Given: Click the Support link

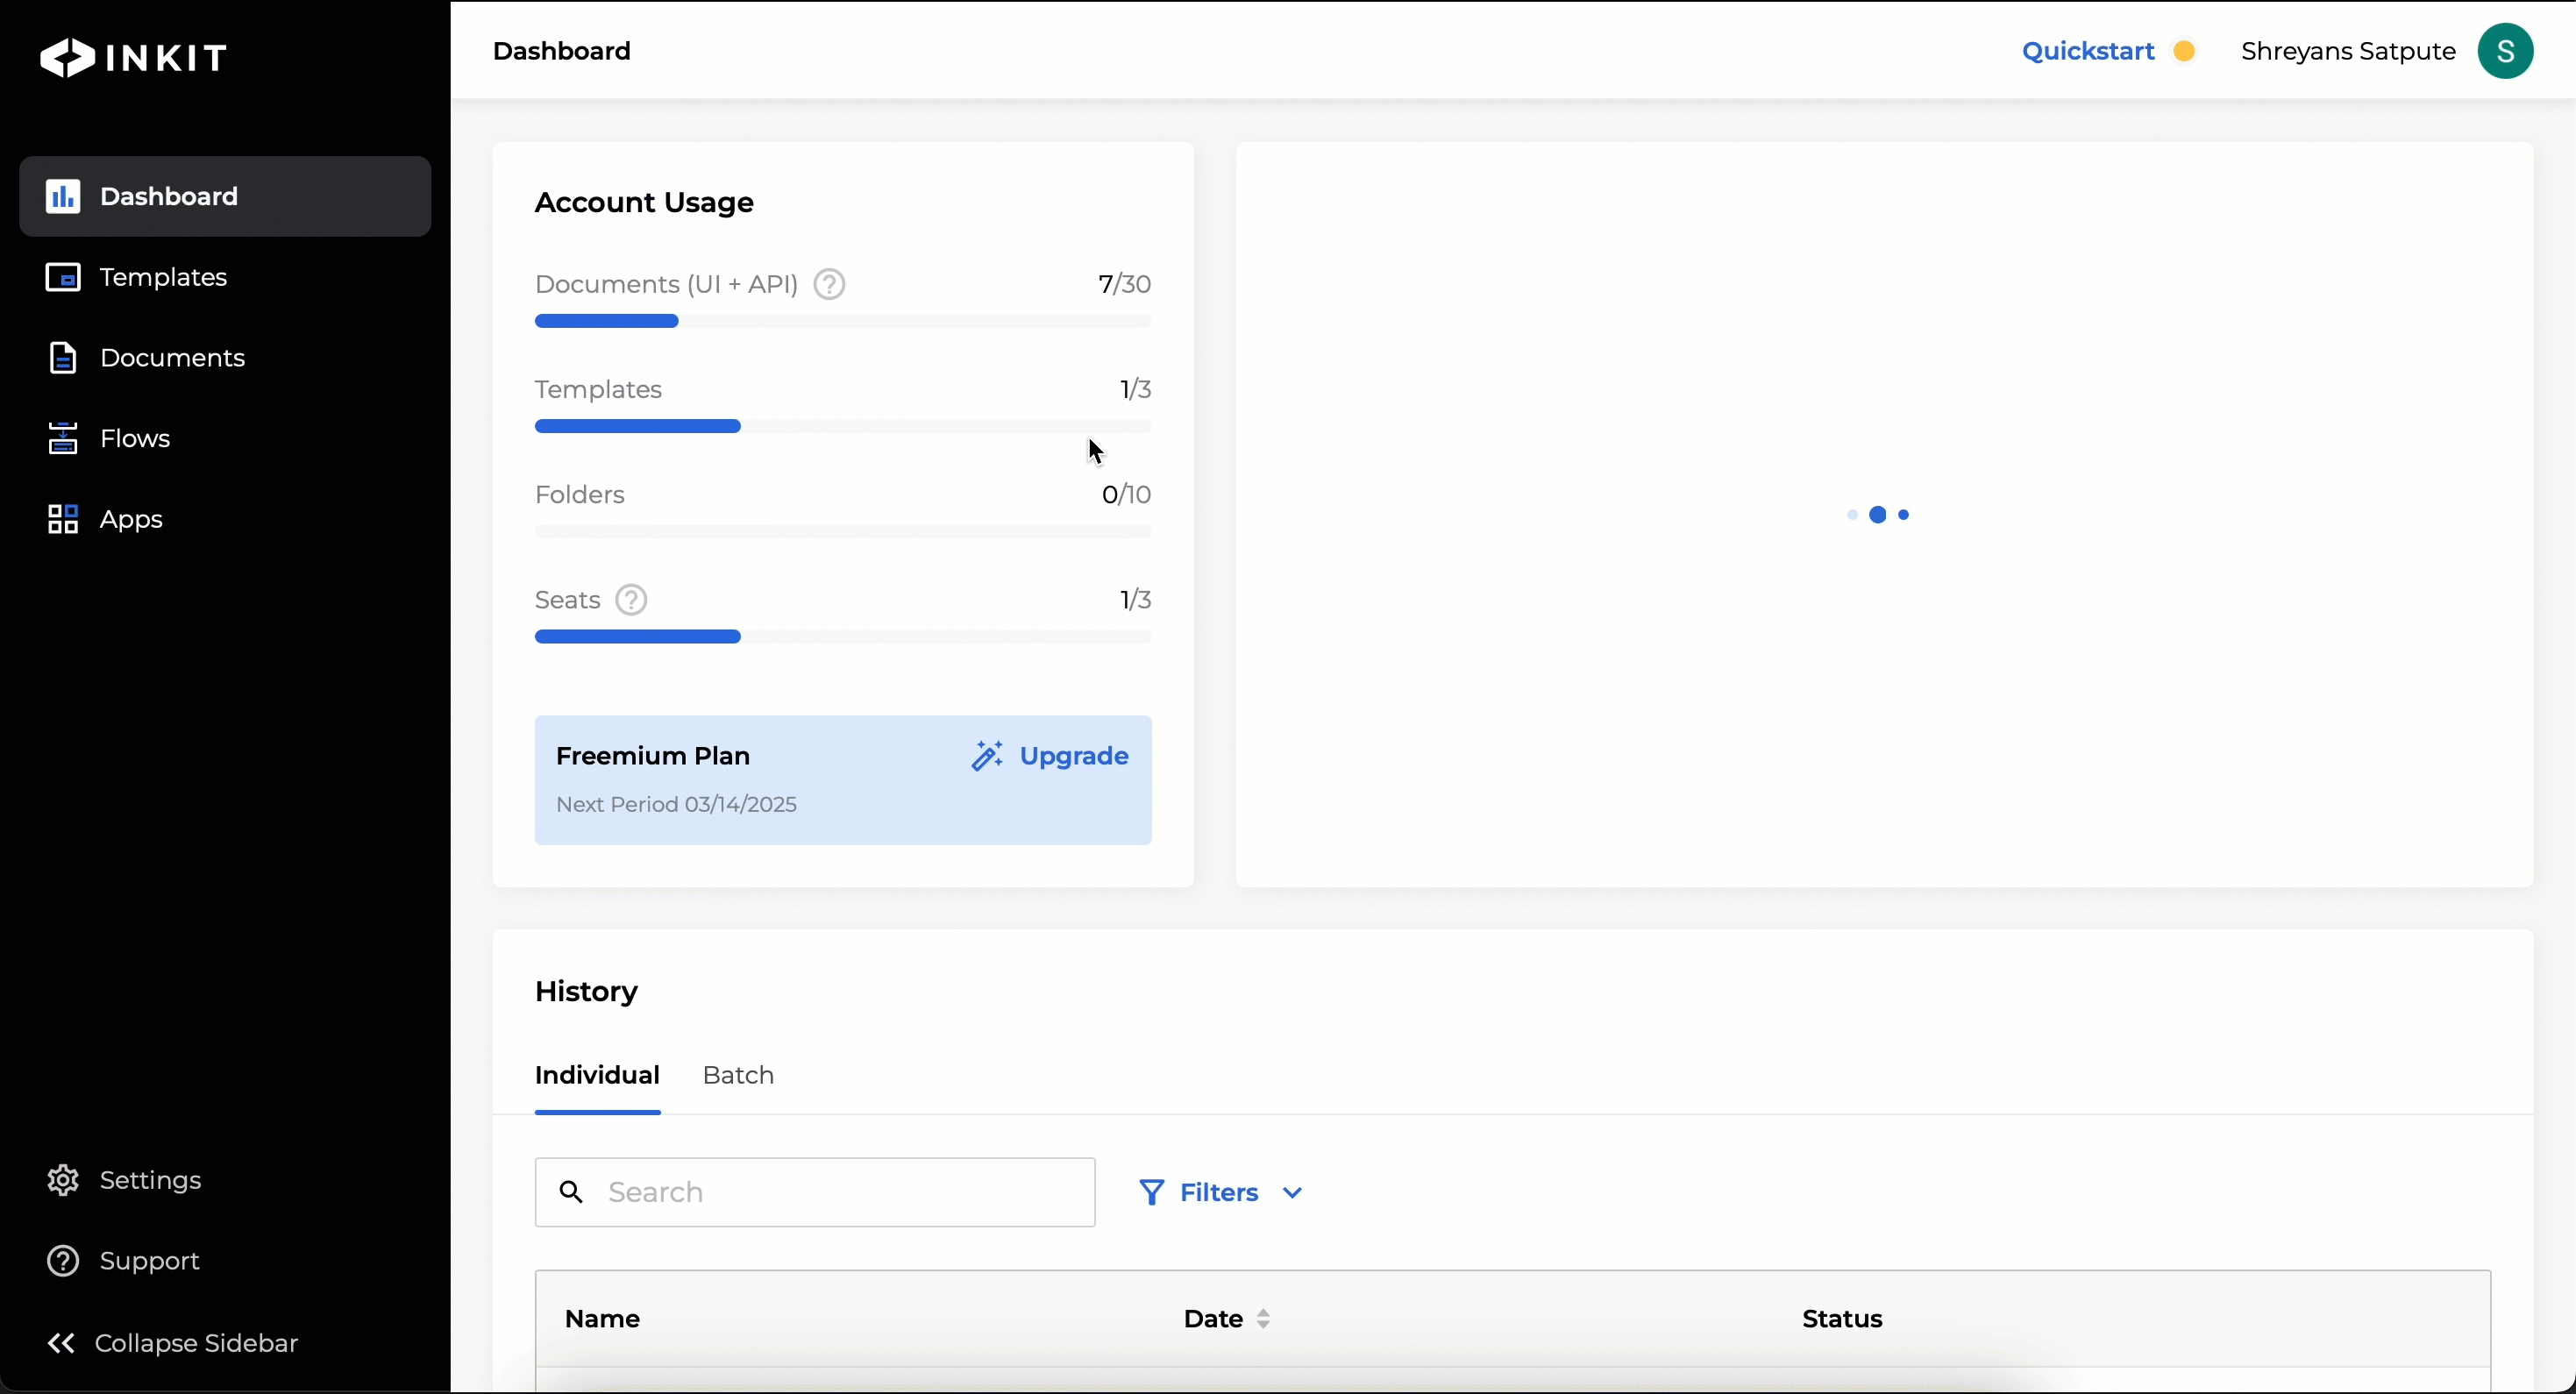Looking at the screenshot, I should coord(150,1262).
